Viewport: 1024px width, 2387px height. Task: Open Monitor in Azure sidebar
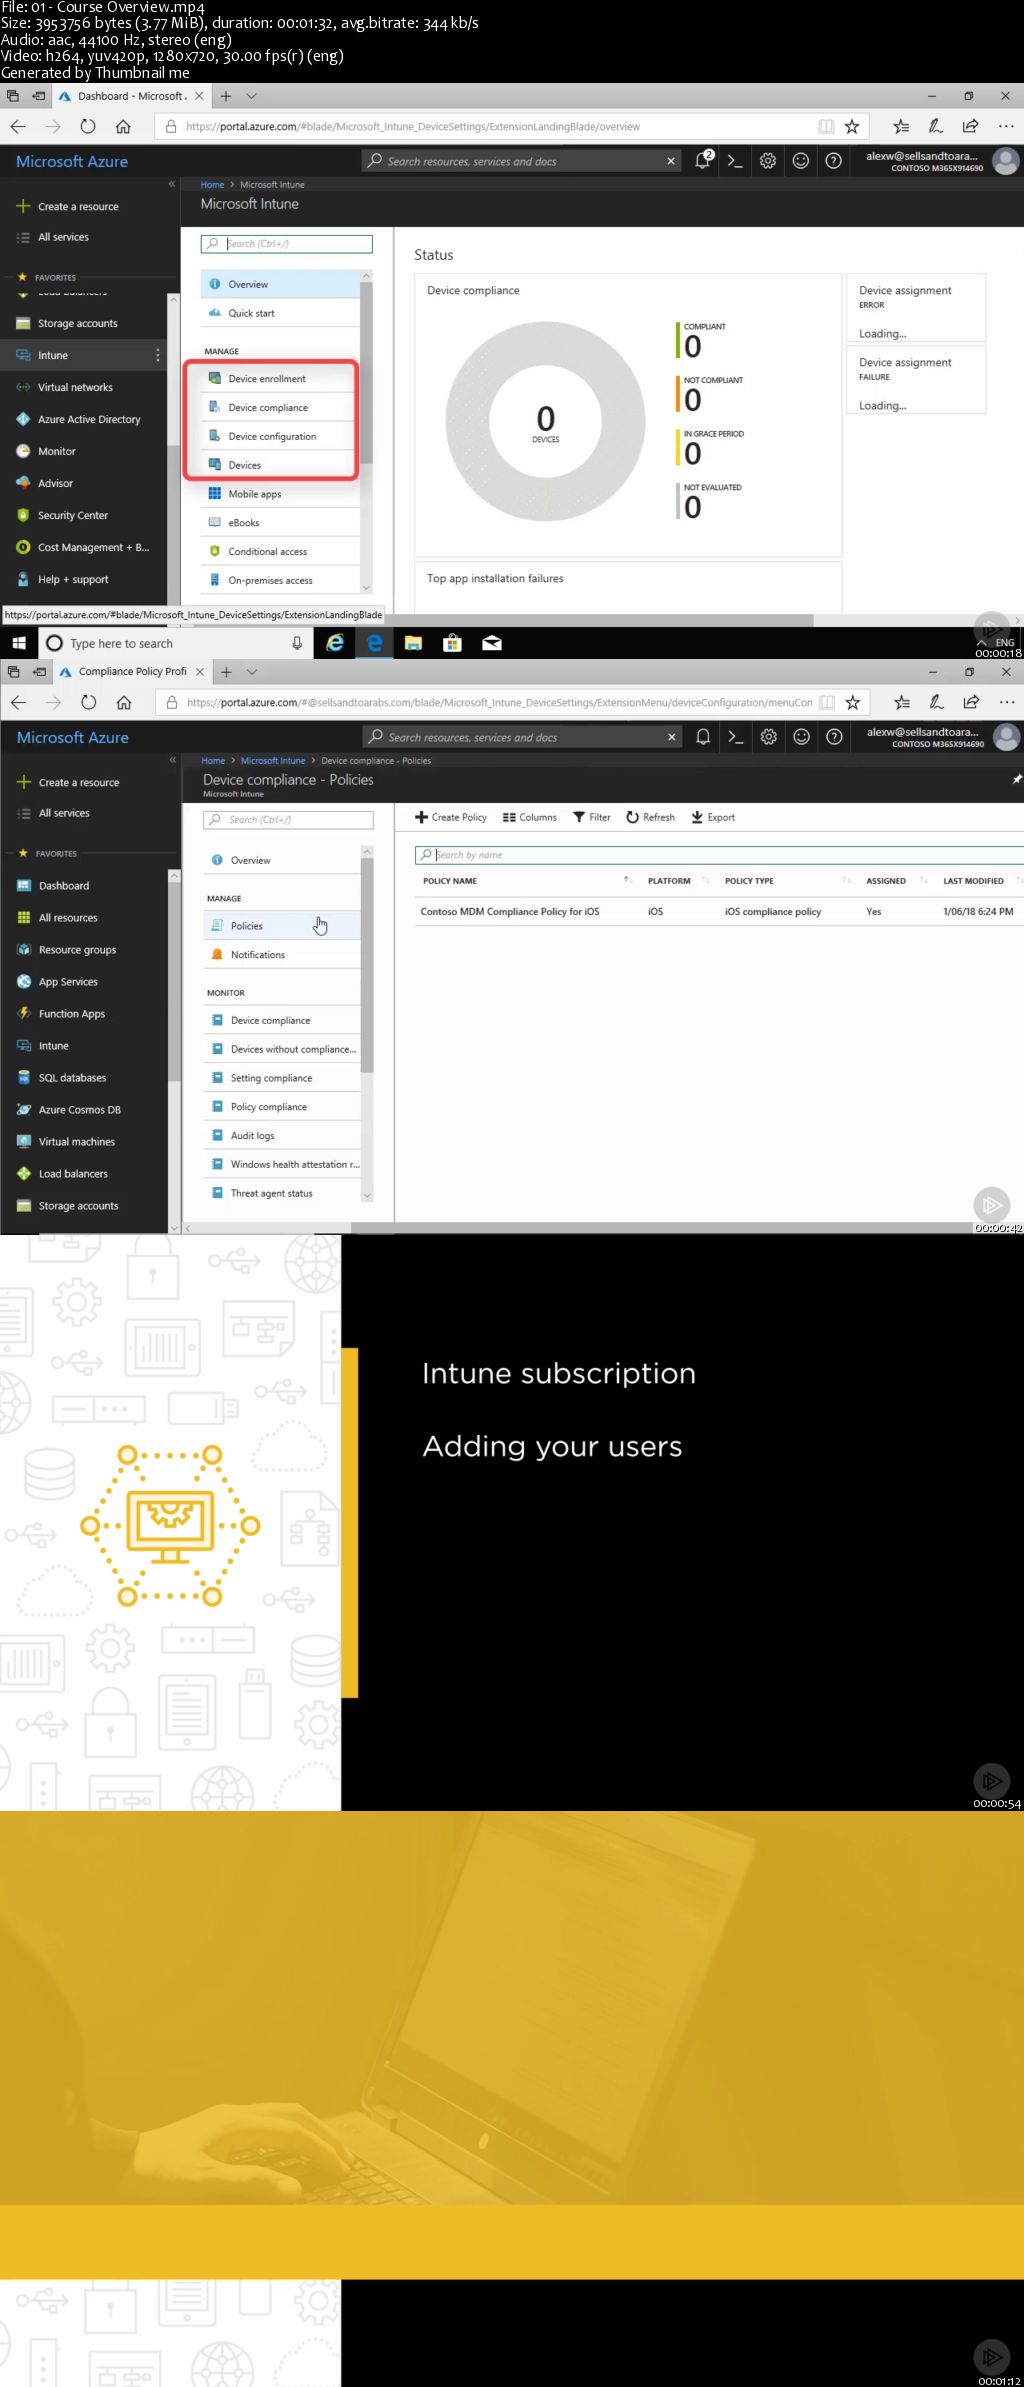pos(56,452)
